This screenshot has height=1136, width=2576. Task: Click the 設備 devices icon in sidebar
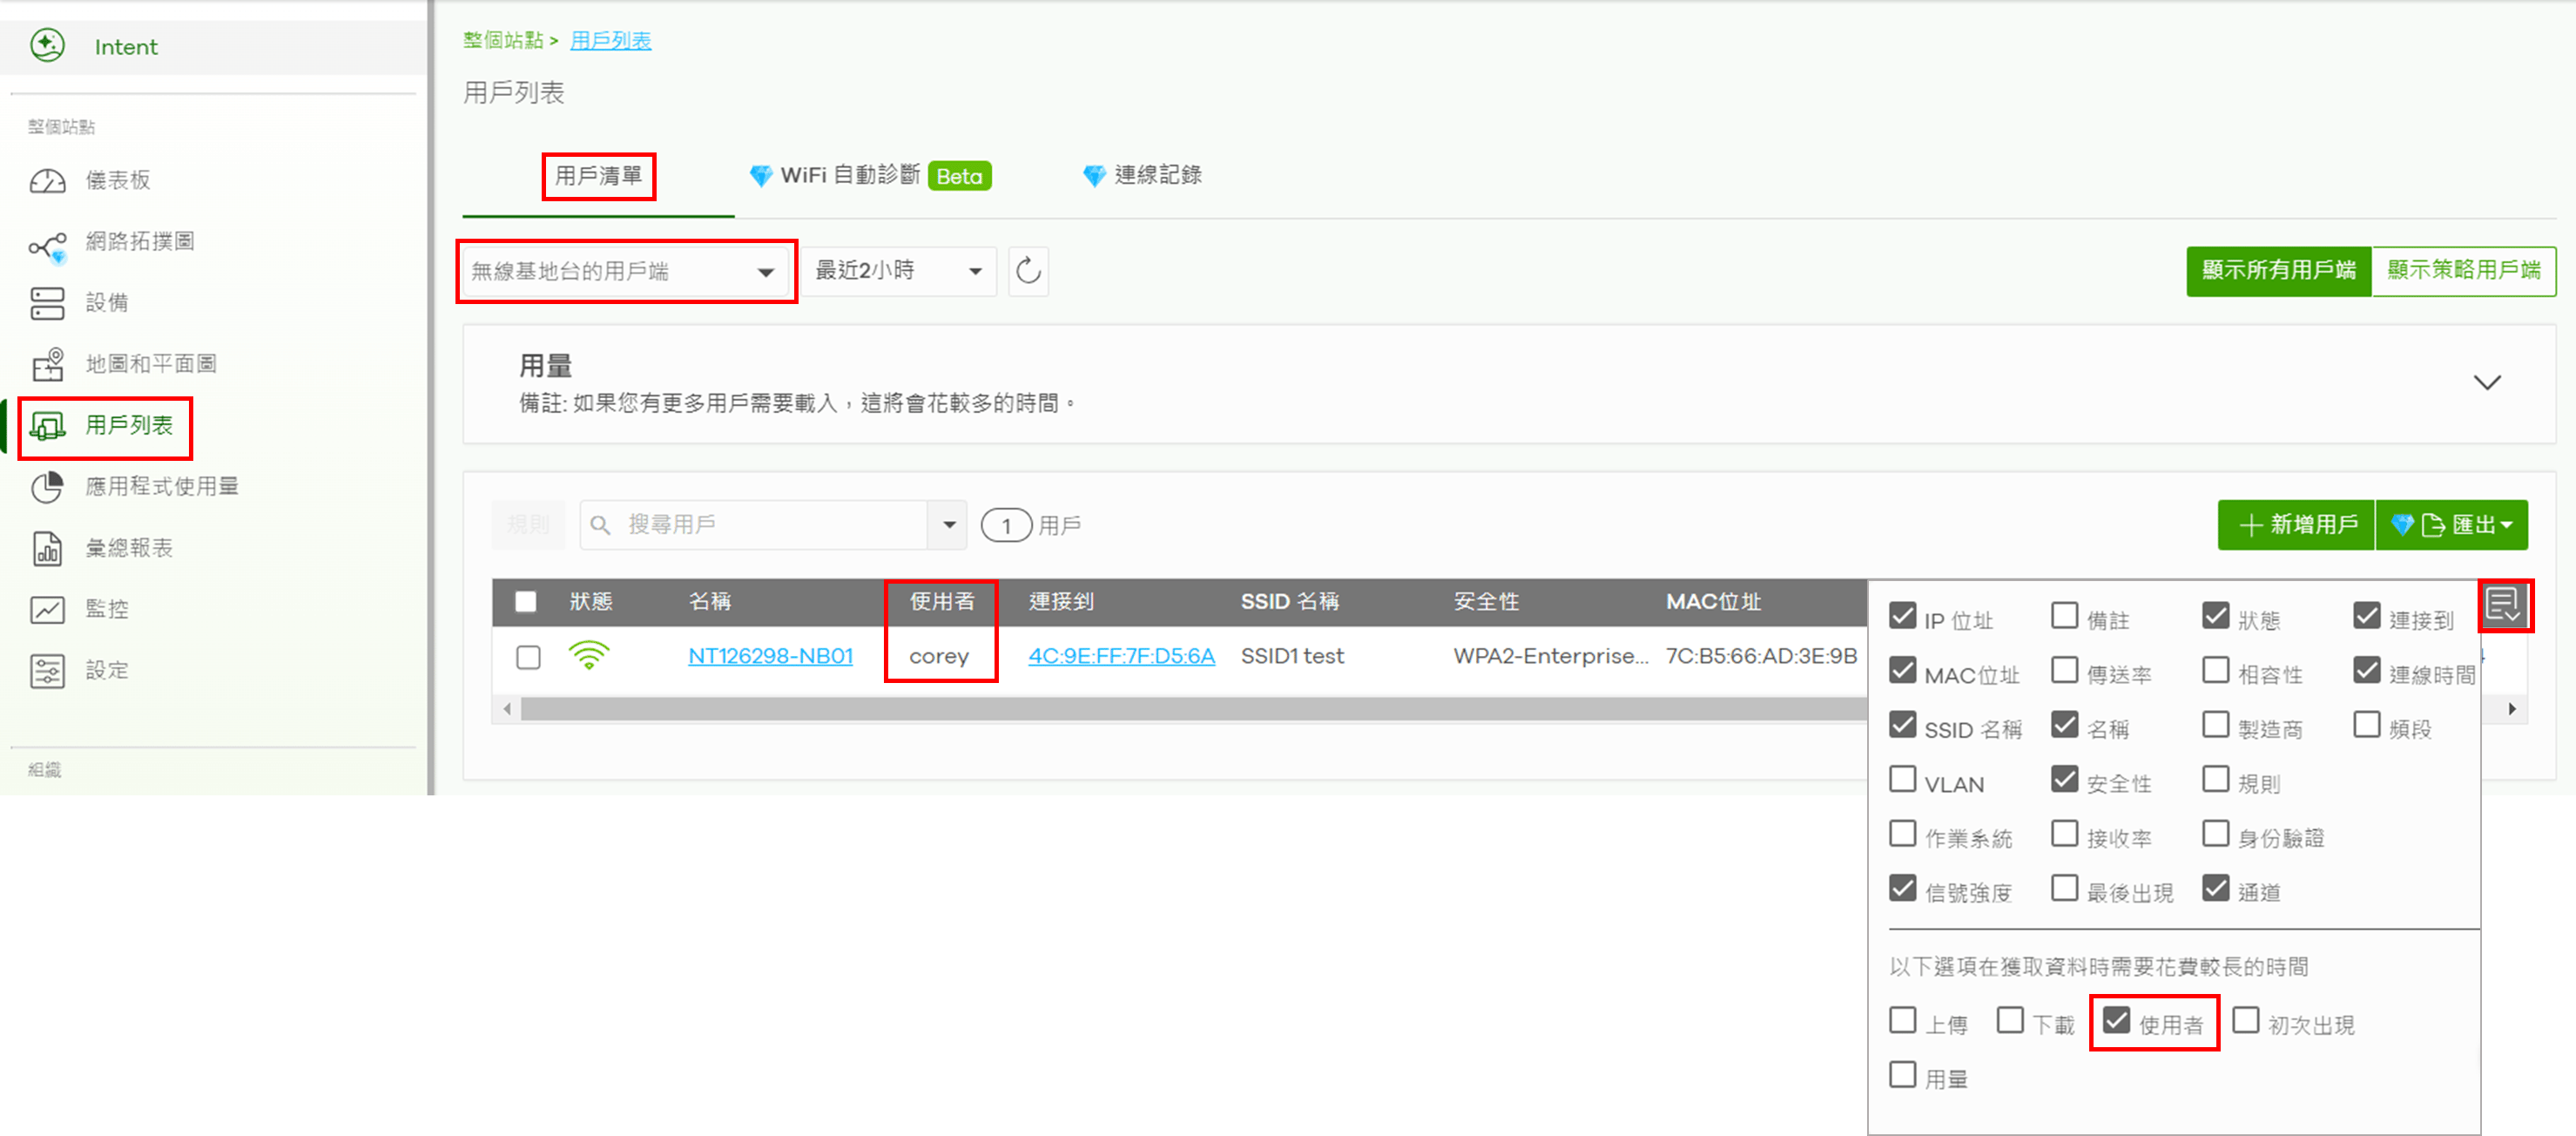click(x=47, y=303)
